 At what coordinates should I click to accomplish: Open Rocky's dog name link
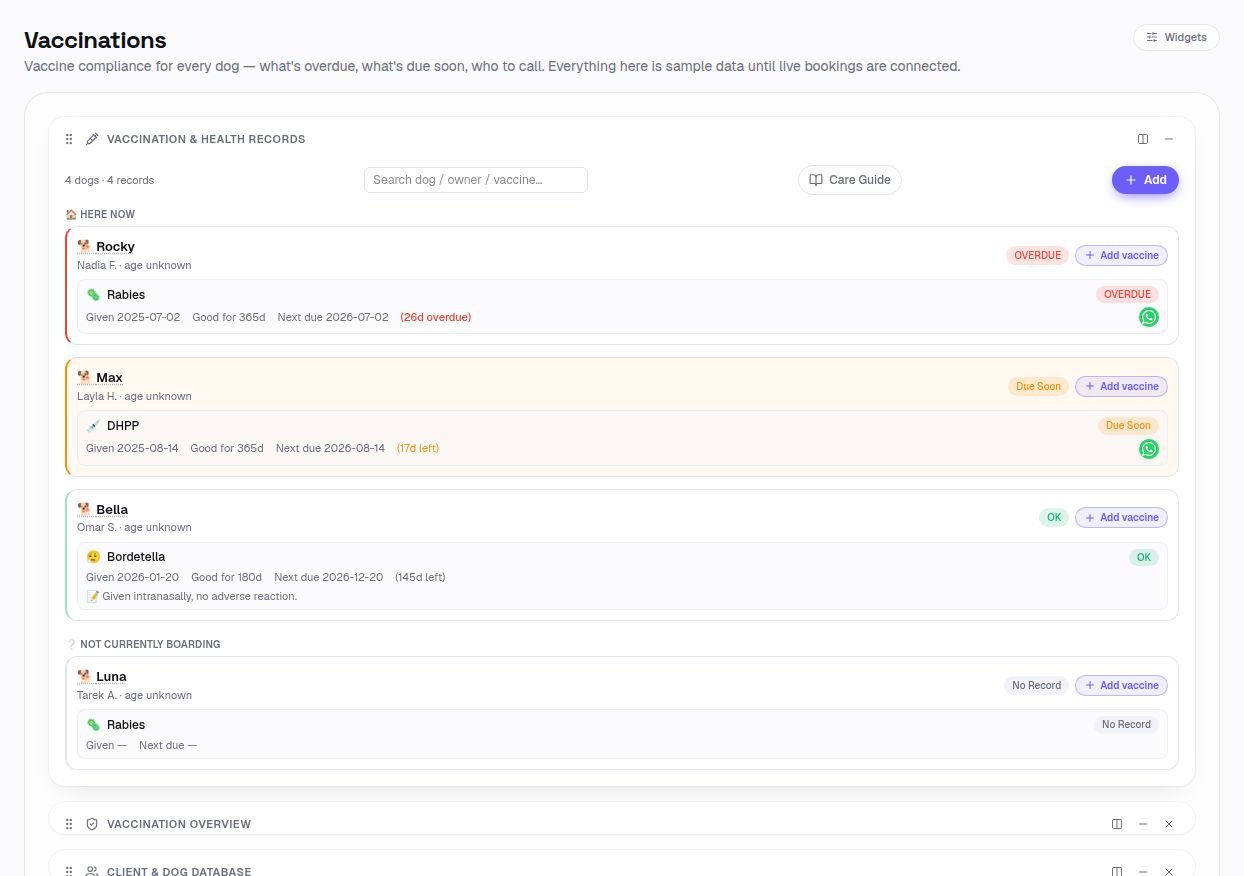pos(115,247)
